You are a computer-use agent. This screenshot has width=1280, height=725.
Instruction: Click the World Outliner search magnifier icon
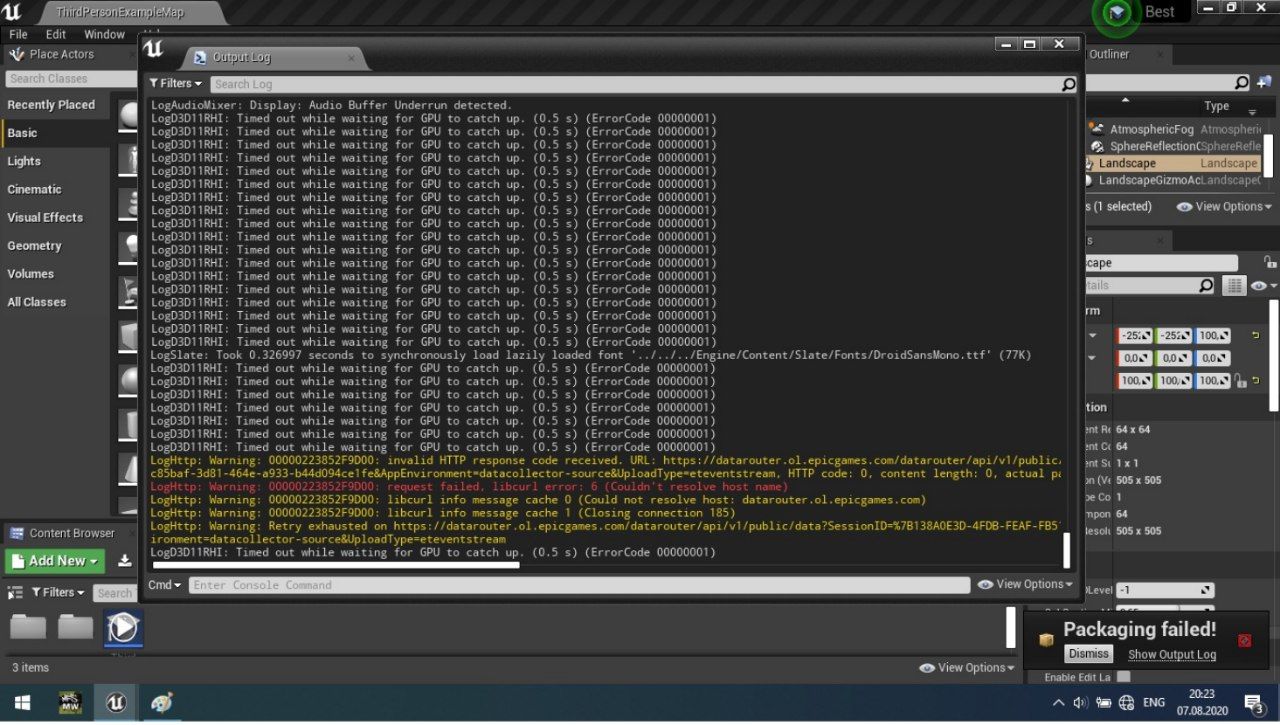pyautogui.click(x=1242, y=83)
